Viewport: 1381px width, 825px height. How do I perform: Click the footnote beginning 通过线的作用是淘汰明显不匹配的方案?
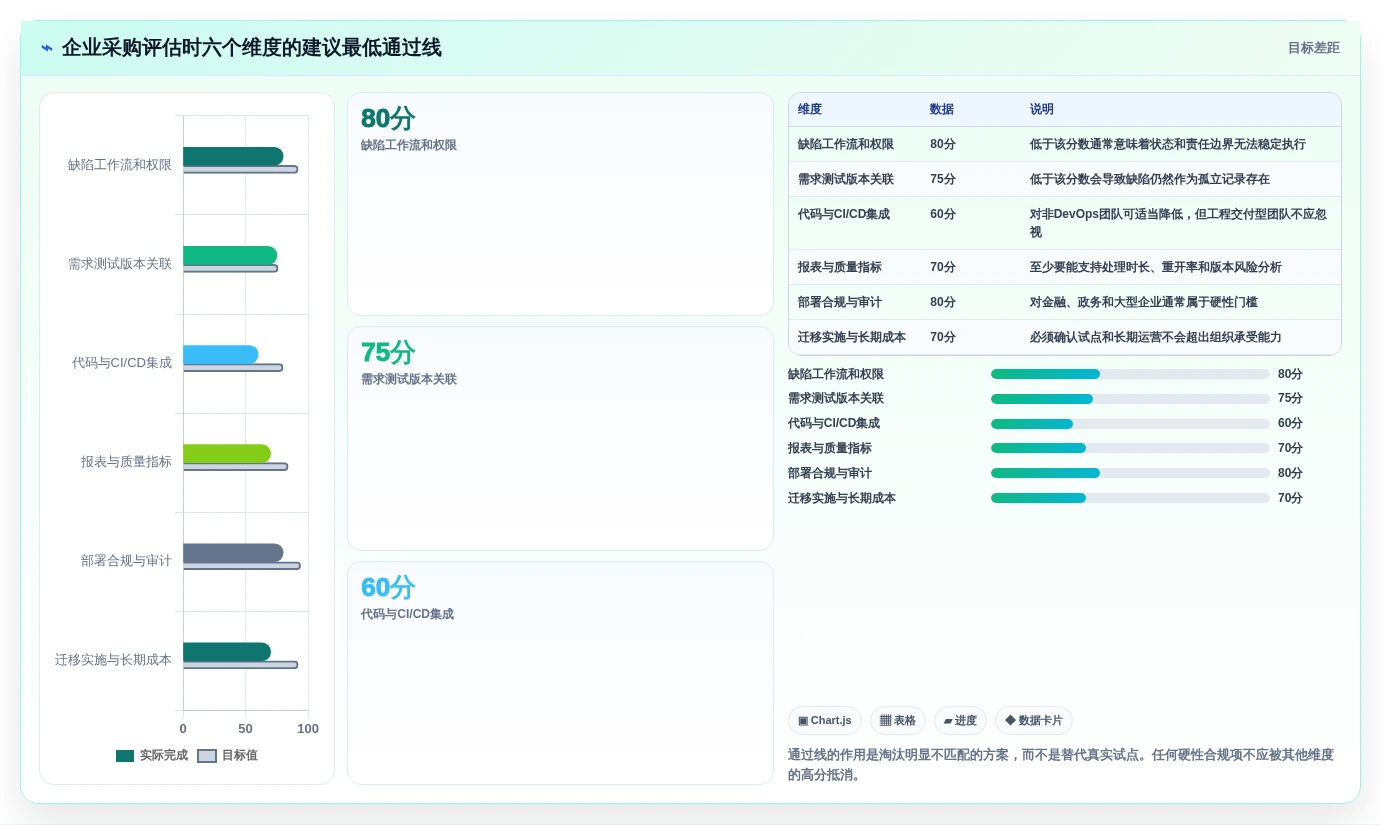[x=1061, y=765]
